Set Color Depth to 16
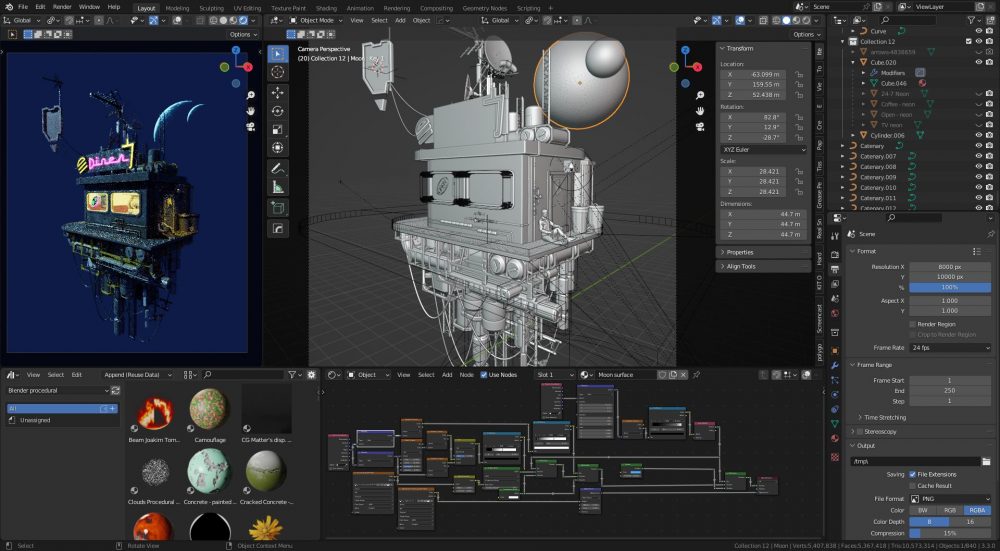 tap(971, 522)
